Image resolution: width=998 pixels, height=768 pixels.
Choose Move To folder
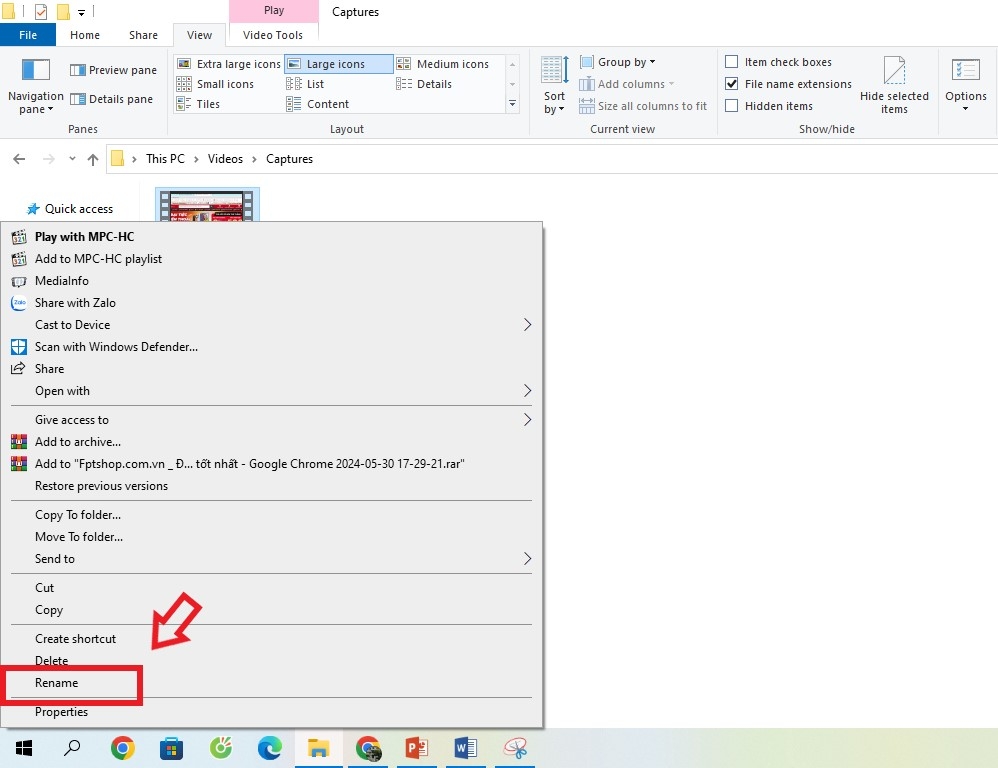pos(271,536)
